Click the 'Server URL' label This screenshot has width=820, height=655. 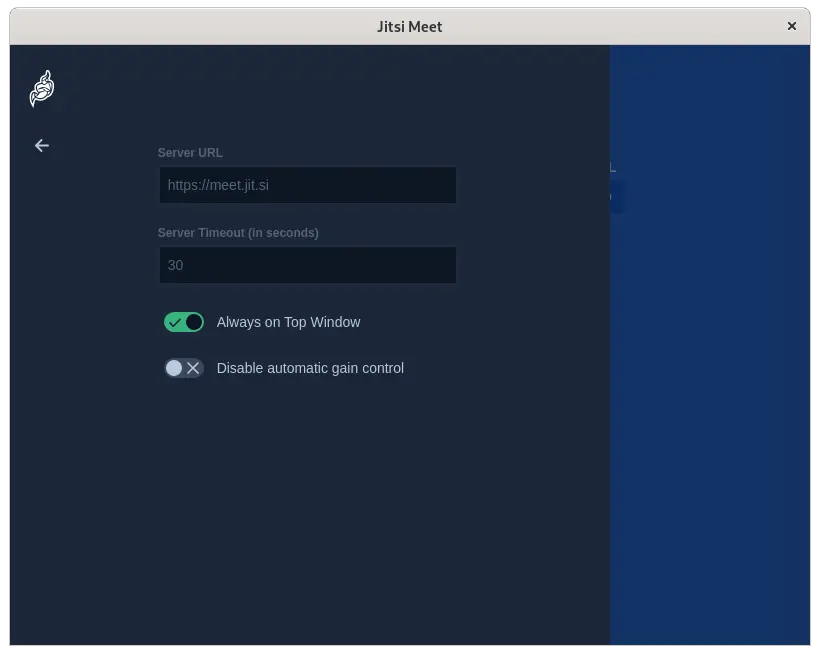(190, 153)
